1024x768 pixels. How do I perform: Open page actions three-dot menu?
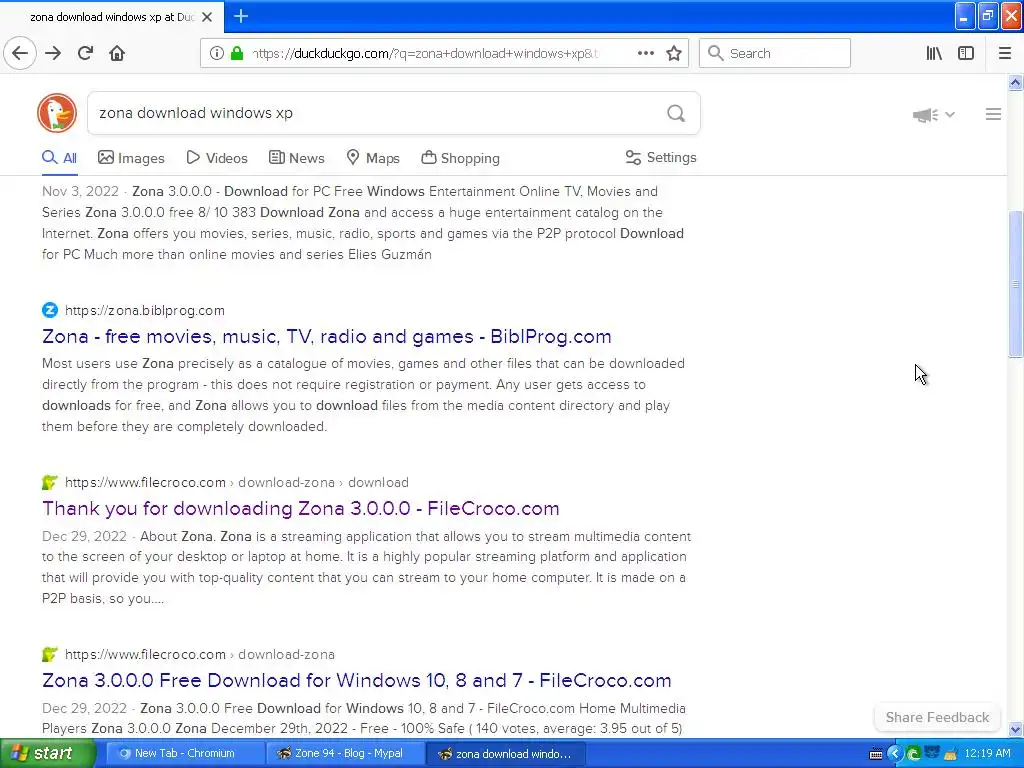(x=645, y=53)
